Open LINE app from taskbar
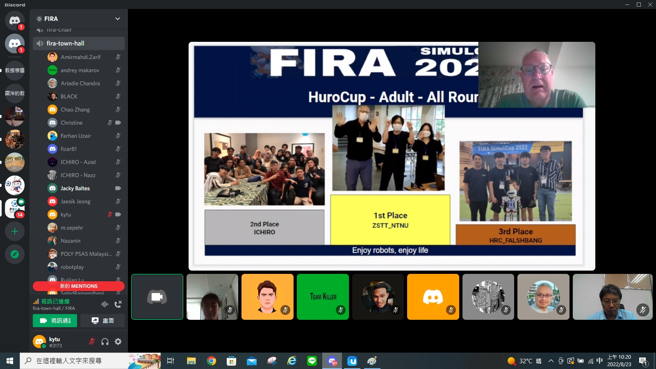The image size is (656, 369). pos(312,361)
